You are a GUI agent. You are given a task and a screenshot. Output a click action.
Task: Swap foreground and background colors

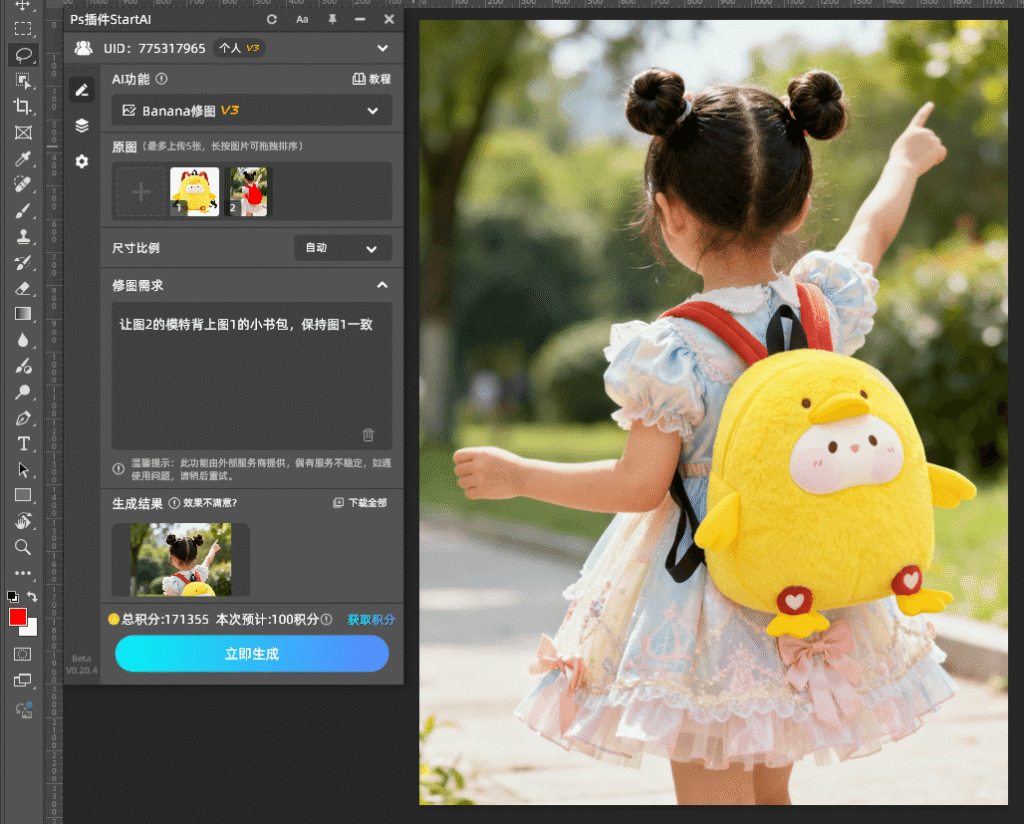[32, 597]
